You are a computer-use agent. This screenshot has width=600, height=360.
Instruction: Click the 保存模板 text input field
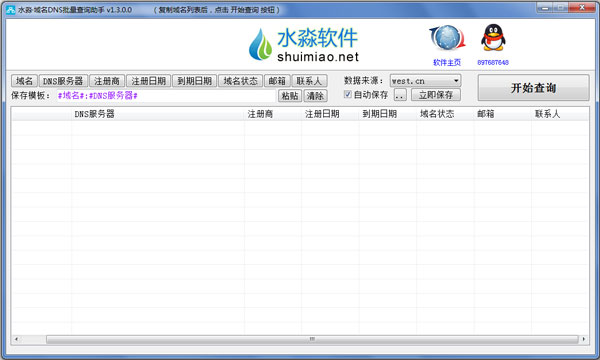pos(166,96)
